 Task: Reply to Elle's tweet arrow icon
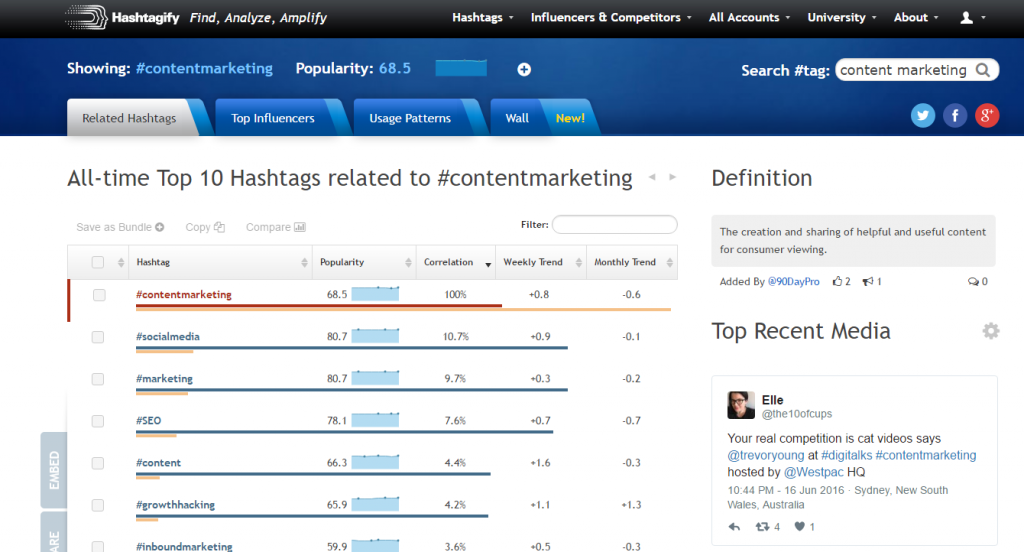tap(734, 527)
